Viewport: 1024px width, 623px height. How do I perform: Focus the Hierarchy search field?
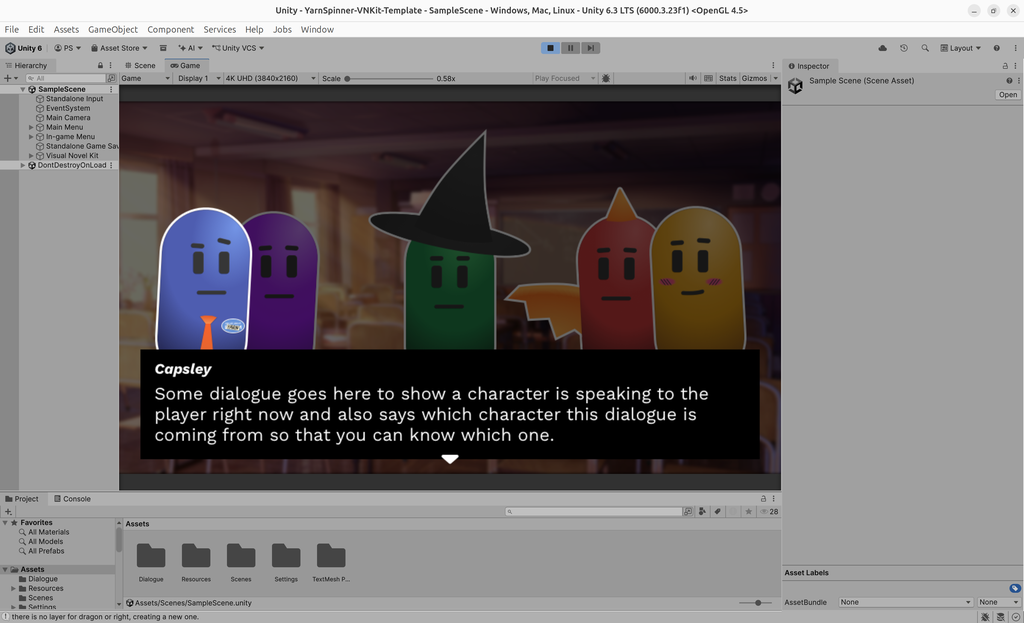point(65,78)
